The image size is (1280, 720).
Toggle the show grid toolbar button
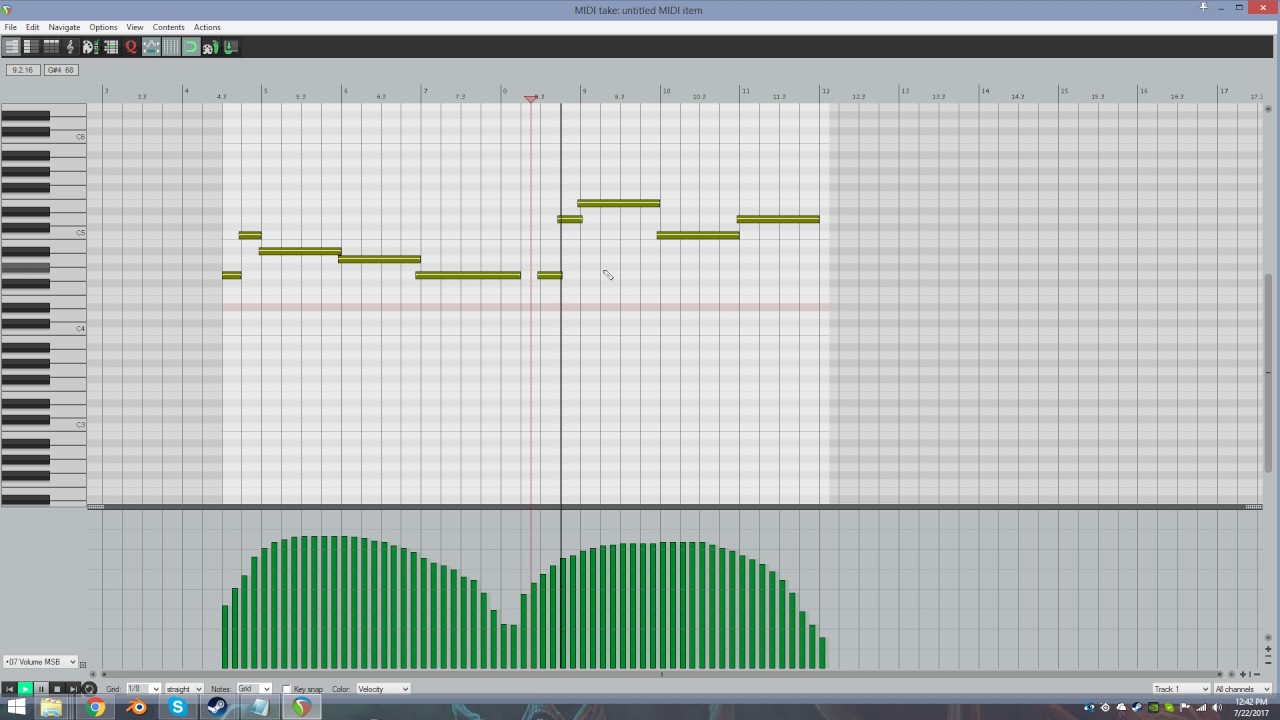pos(171,47)
